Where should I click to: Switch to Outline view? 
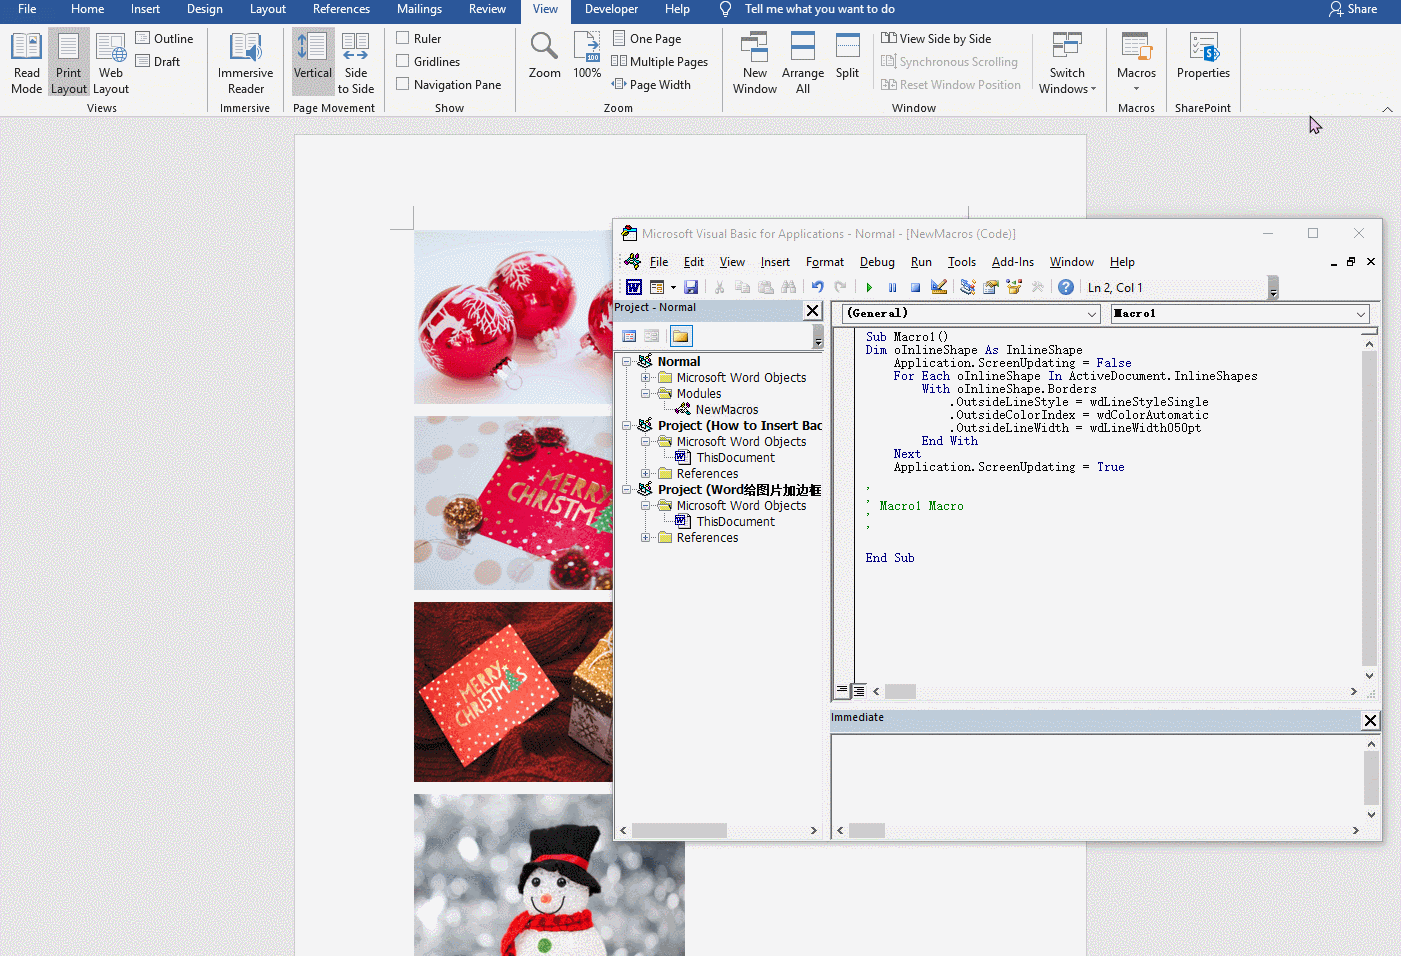tap(165, 38)
